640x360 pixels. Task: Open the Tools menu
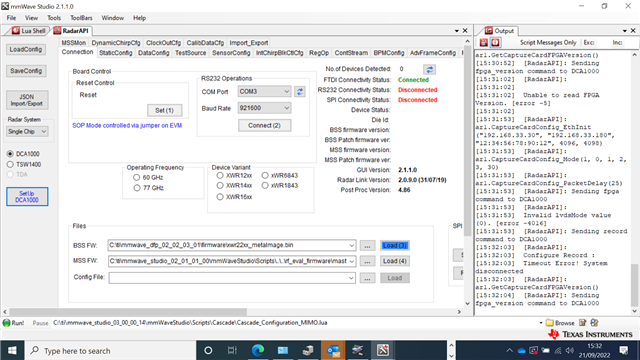point(54,18)
